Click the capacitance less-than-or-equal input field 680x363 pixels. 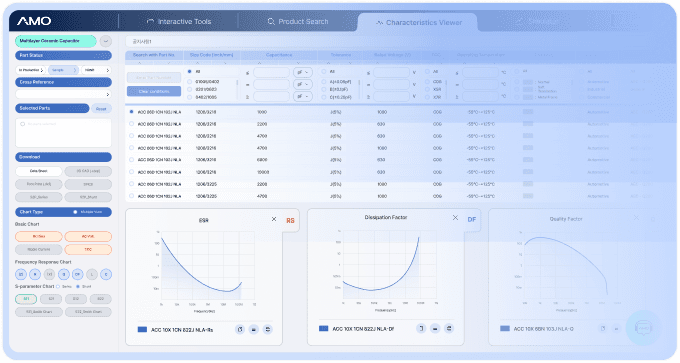pos(271,72)
